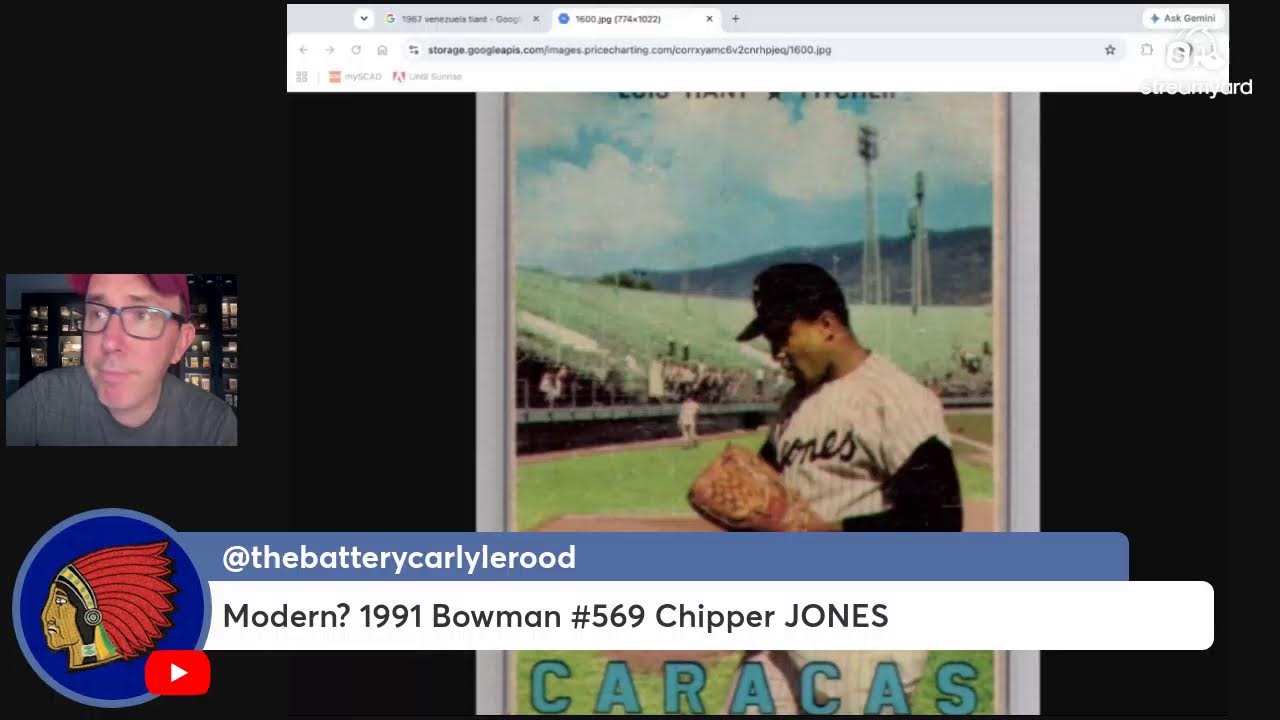The height and width of the screenshot is (720, 1280).
Task: Click the host webcam video feed
Action: tap(121, 360)
